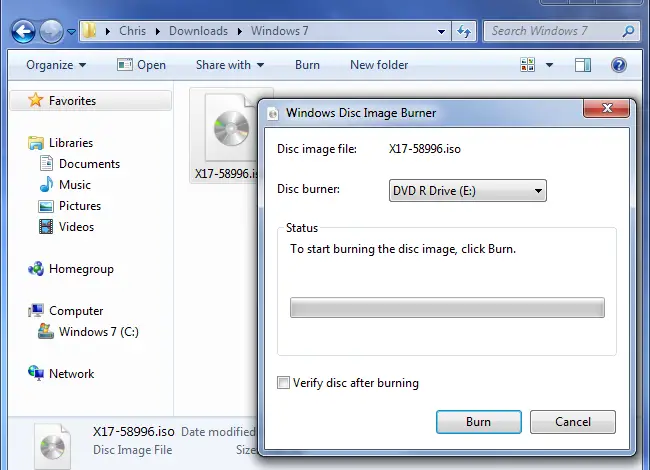Click the Cancel button in dialog
650x470 pixels.
point(573,422)
